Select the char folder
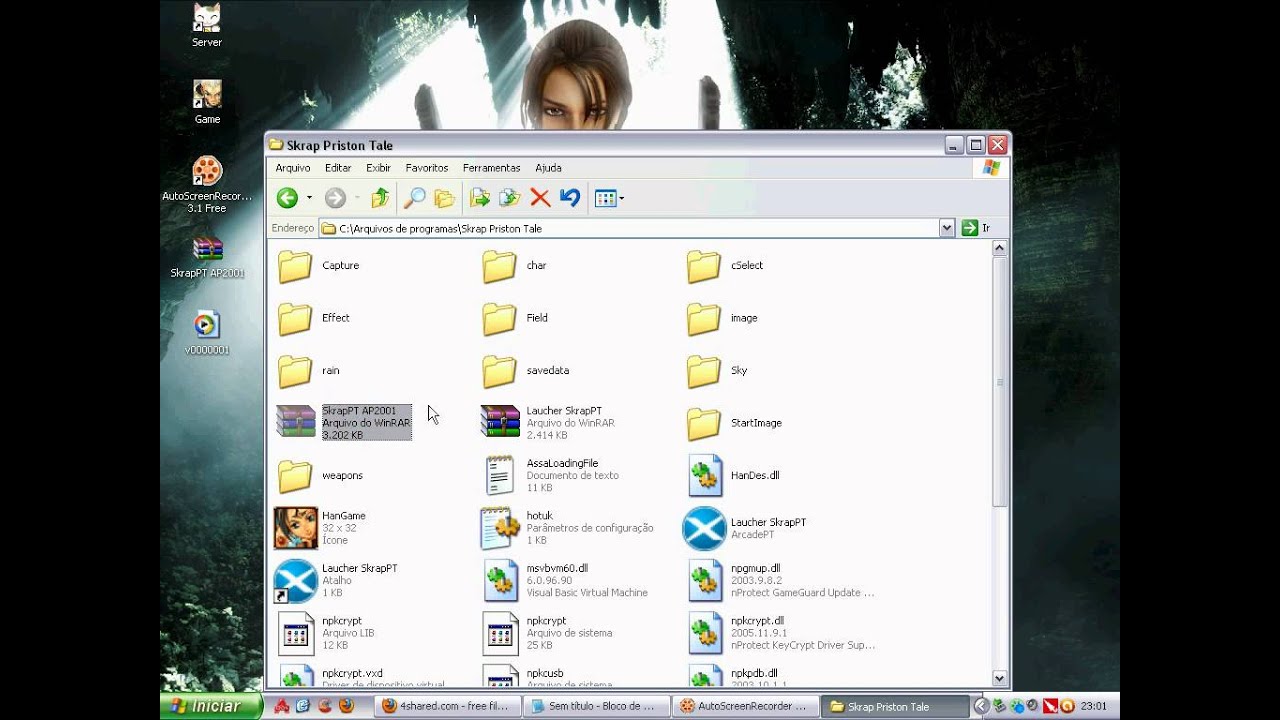The width and height of the screenshot is (1280, 720). pos(514,266)
